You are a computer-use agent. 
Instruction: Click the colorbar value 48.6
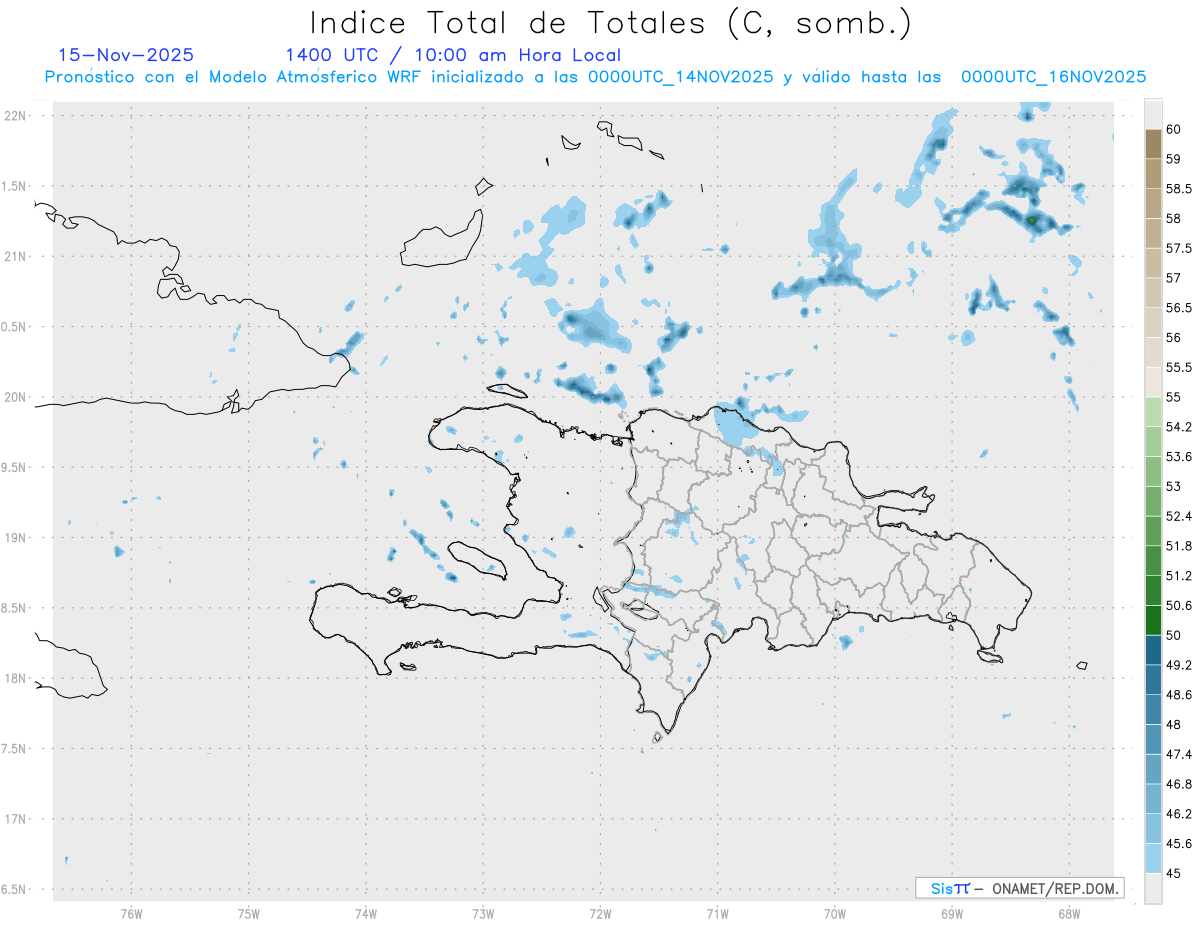click(1179, 695)
